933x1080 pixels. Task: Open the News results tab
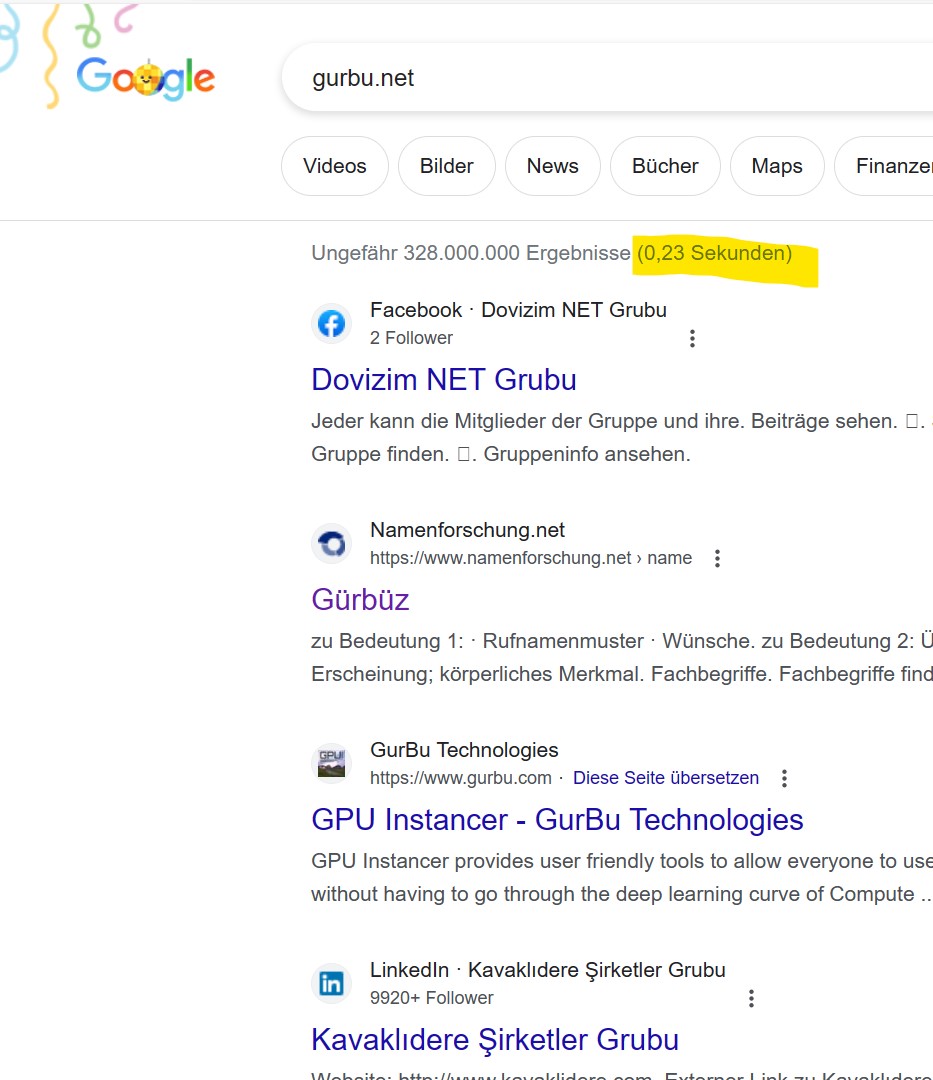coord(552,166)
